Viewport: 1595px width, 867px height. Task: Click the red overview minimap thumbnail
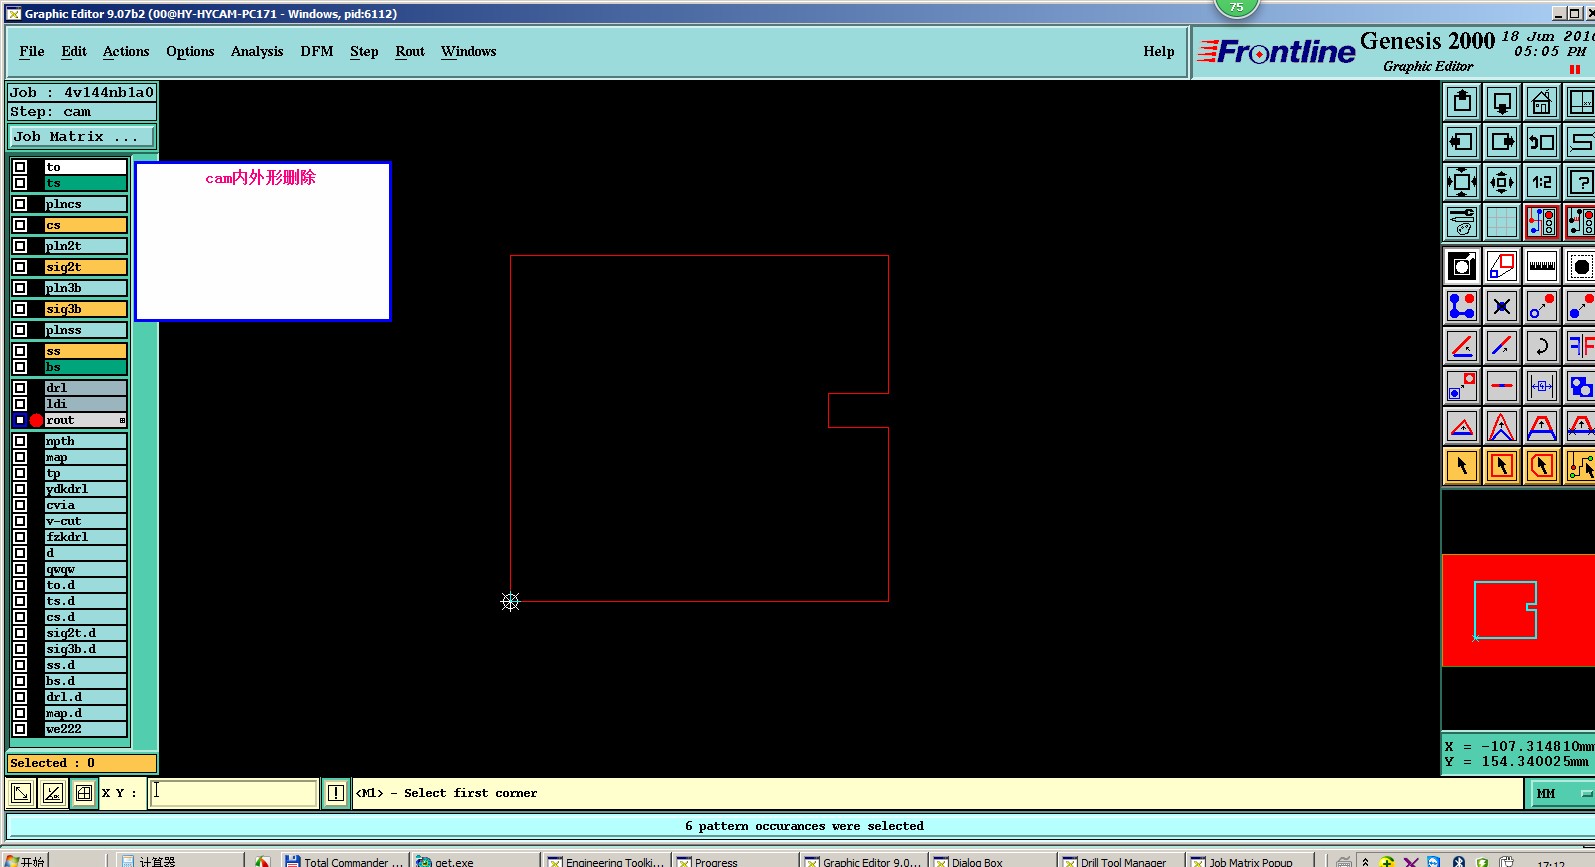(1518, 610)
